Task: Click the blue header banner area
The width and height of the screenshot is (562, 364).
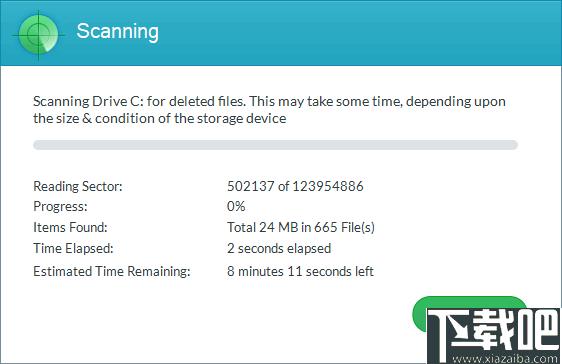Action: coord(281,33)
